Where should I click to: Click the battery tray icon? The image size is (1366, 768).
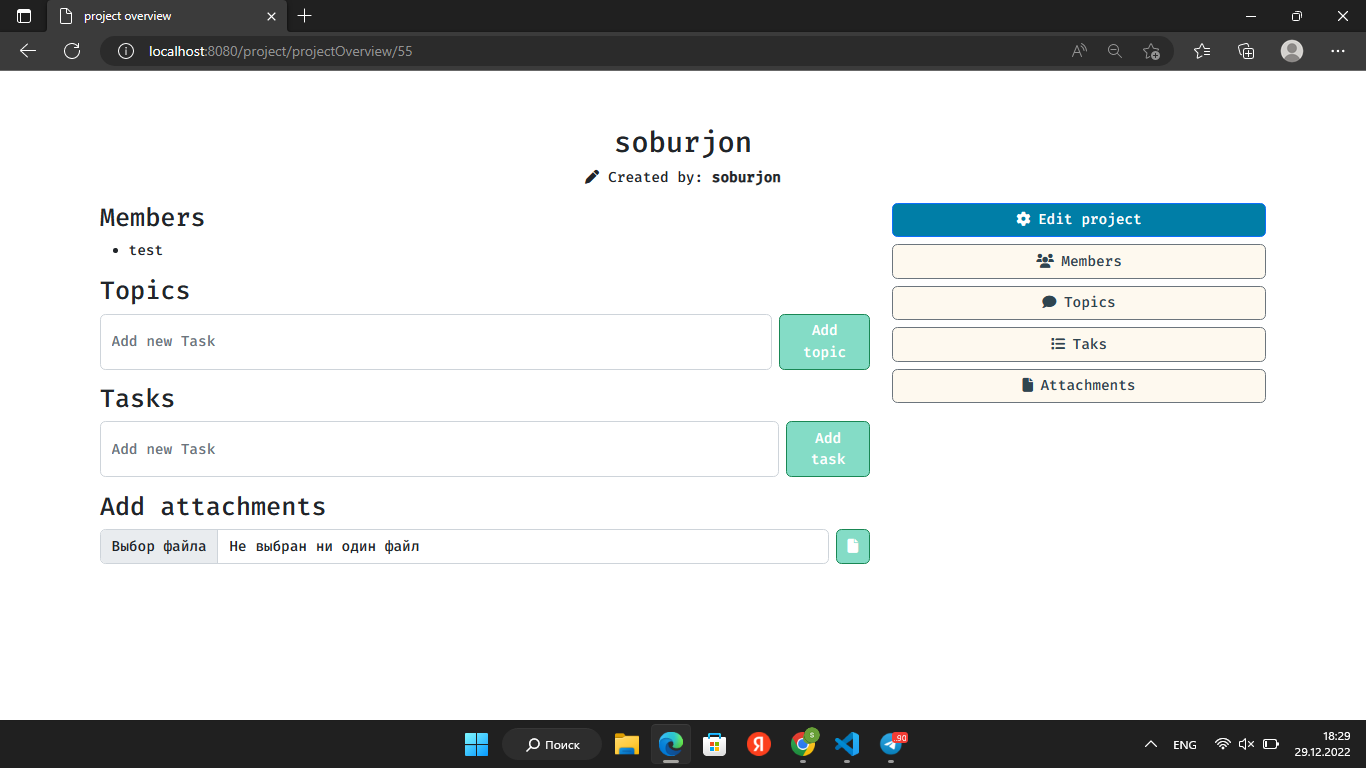[1271, 744]
